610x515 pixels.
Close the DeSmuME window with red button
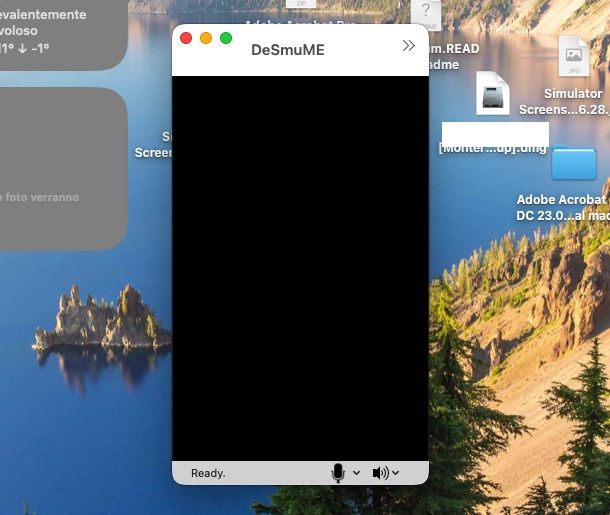point(186,38)
